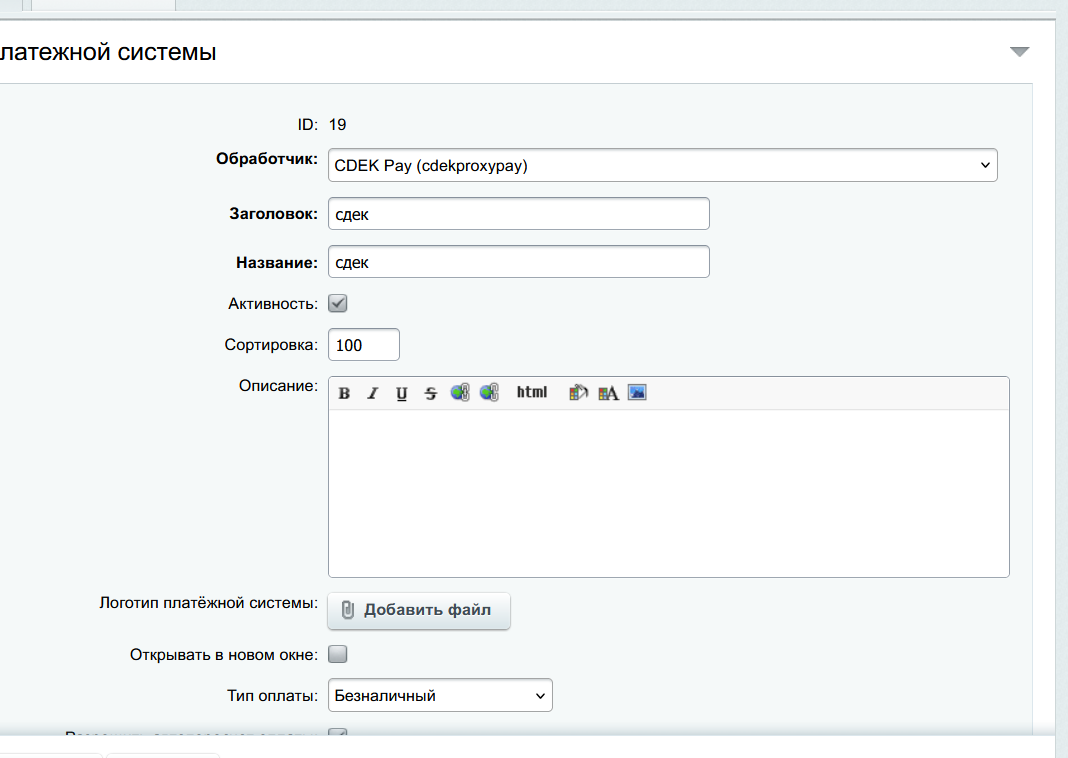Click the link icon beside the html button

coord(489,393)
